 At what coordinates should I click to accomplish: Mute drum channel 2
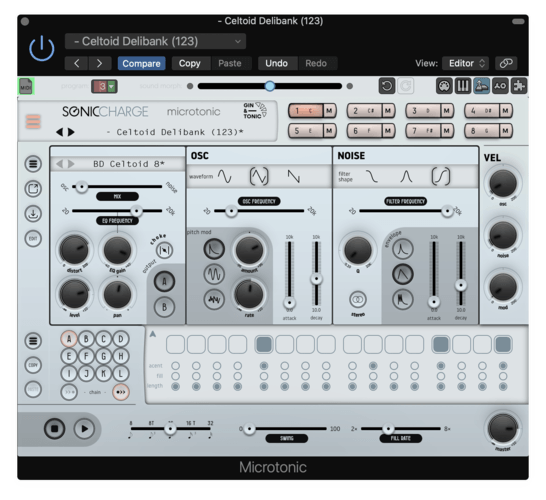[x=388, y=111]
